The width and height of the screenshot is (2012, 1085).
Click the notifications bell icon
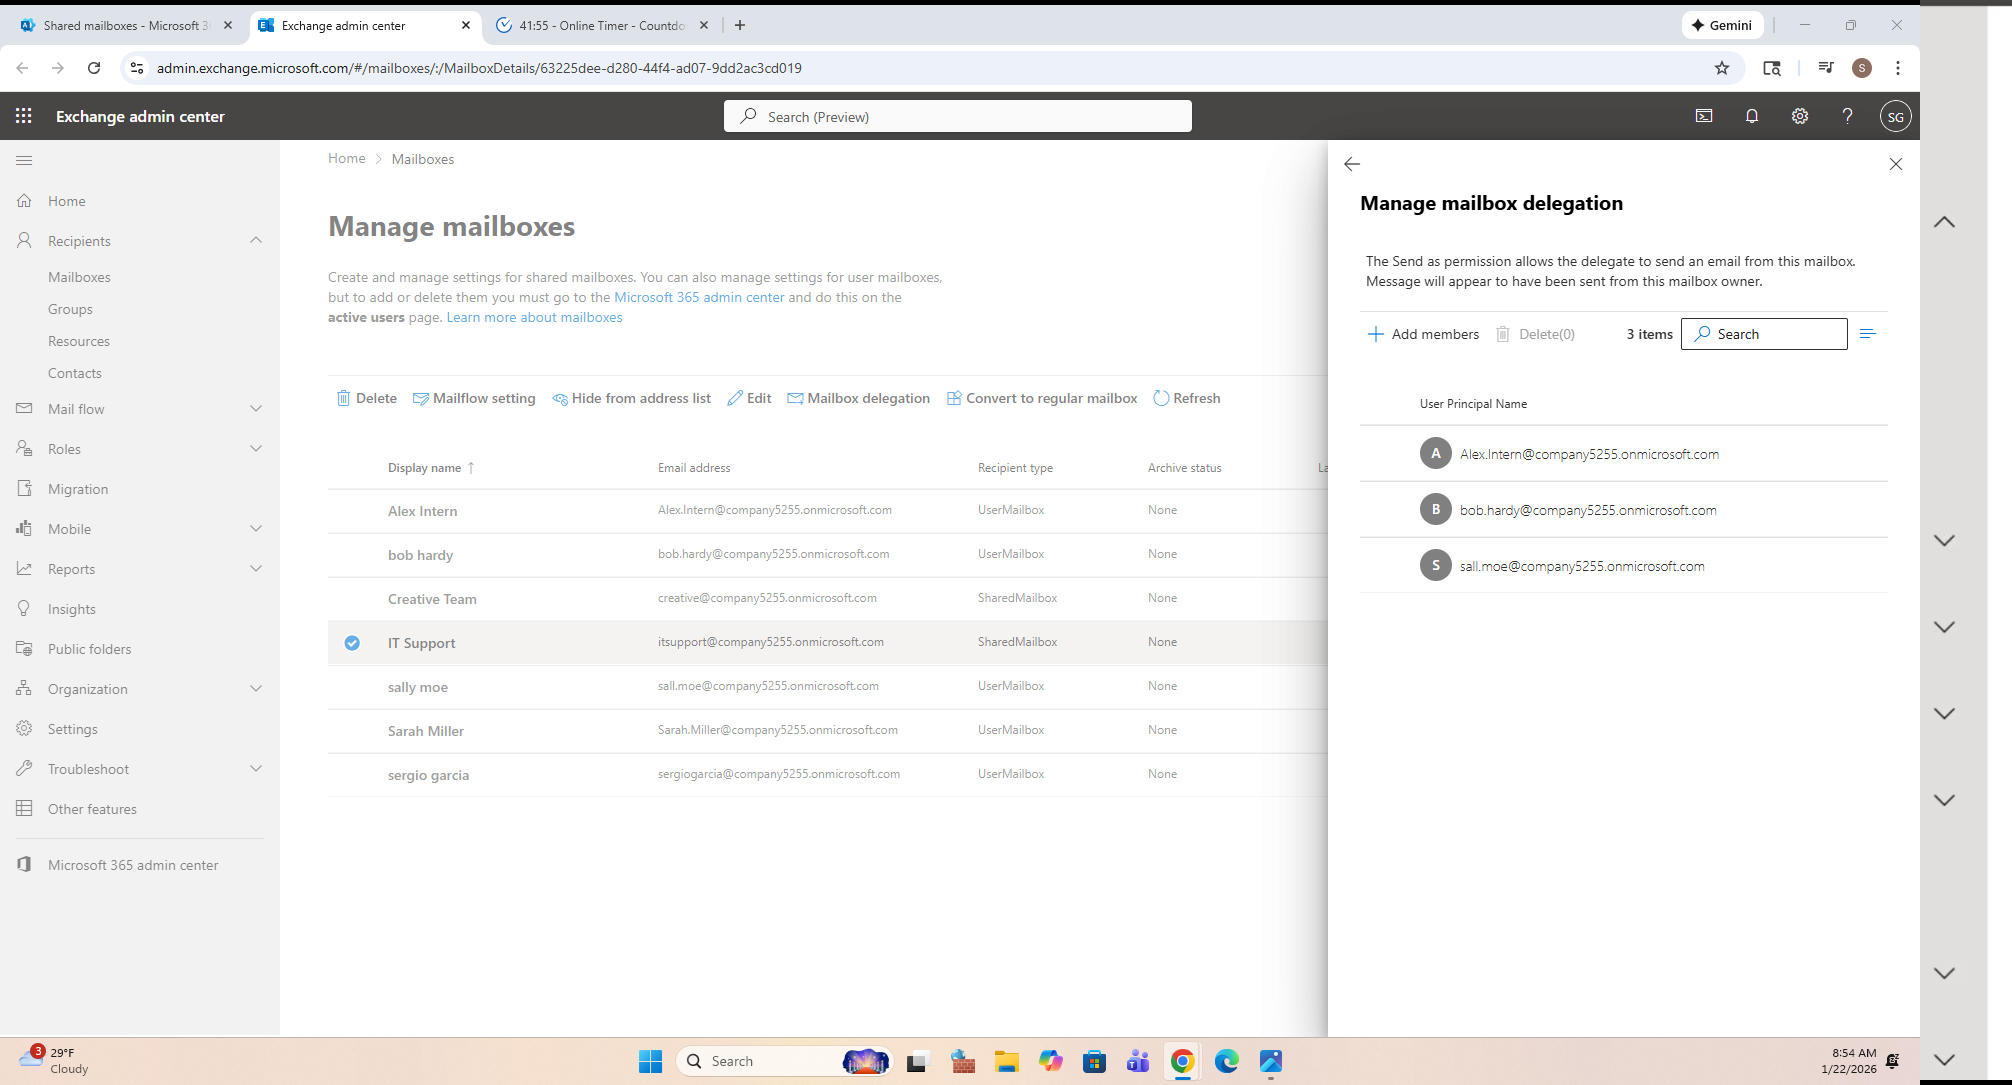1752,116
